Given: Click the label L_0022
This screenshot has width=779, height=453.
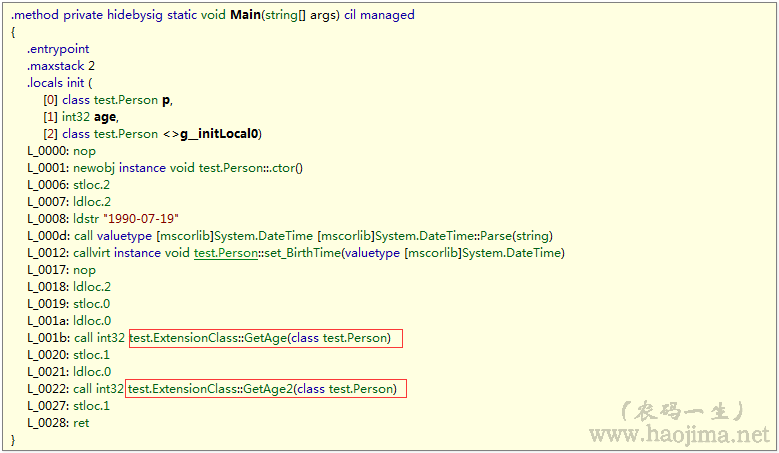Looking at the screenshot, I should pyautogui.click(x=48, y=389).
